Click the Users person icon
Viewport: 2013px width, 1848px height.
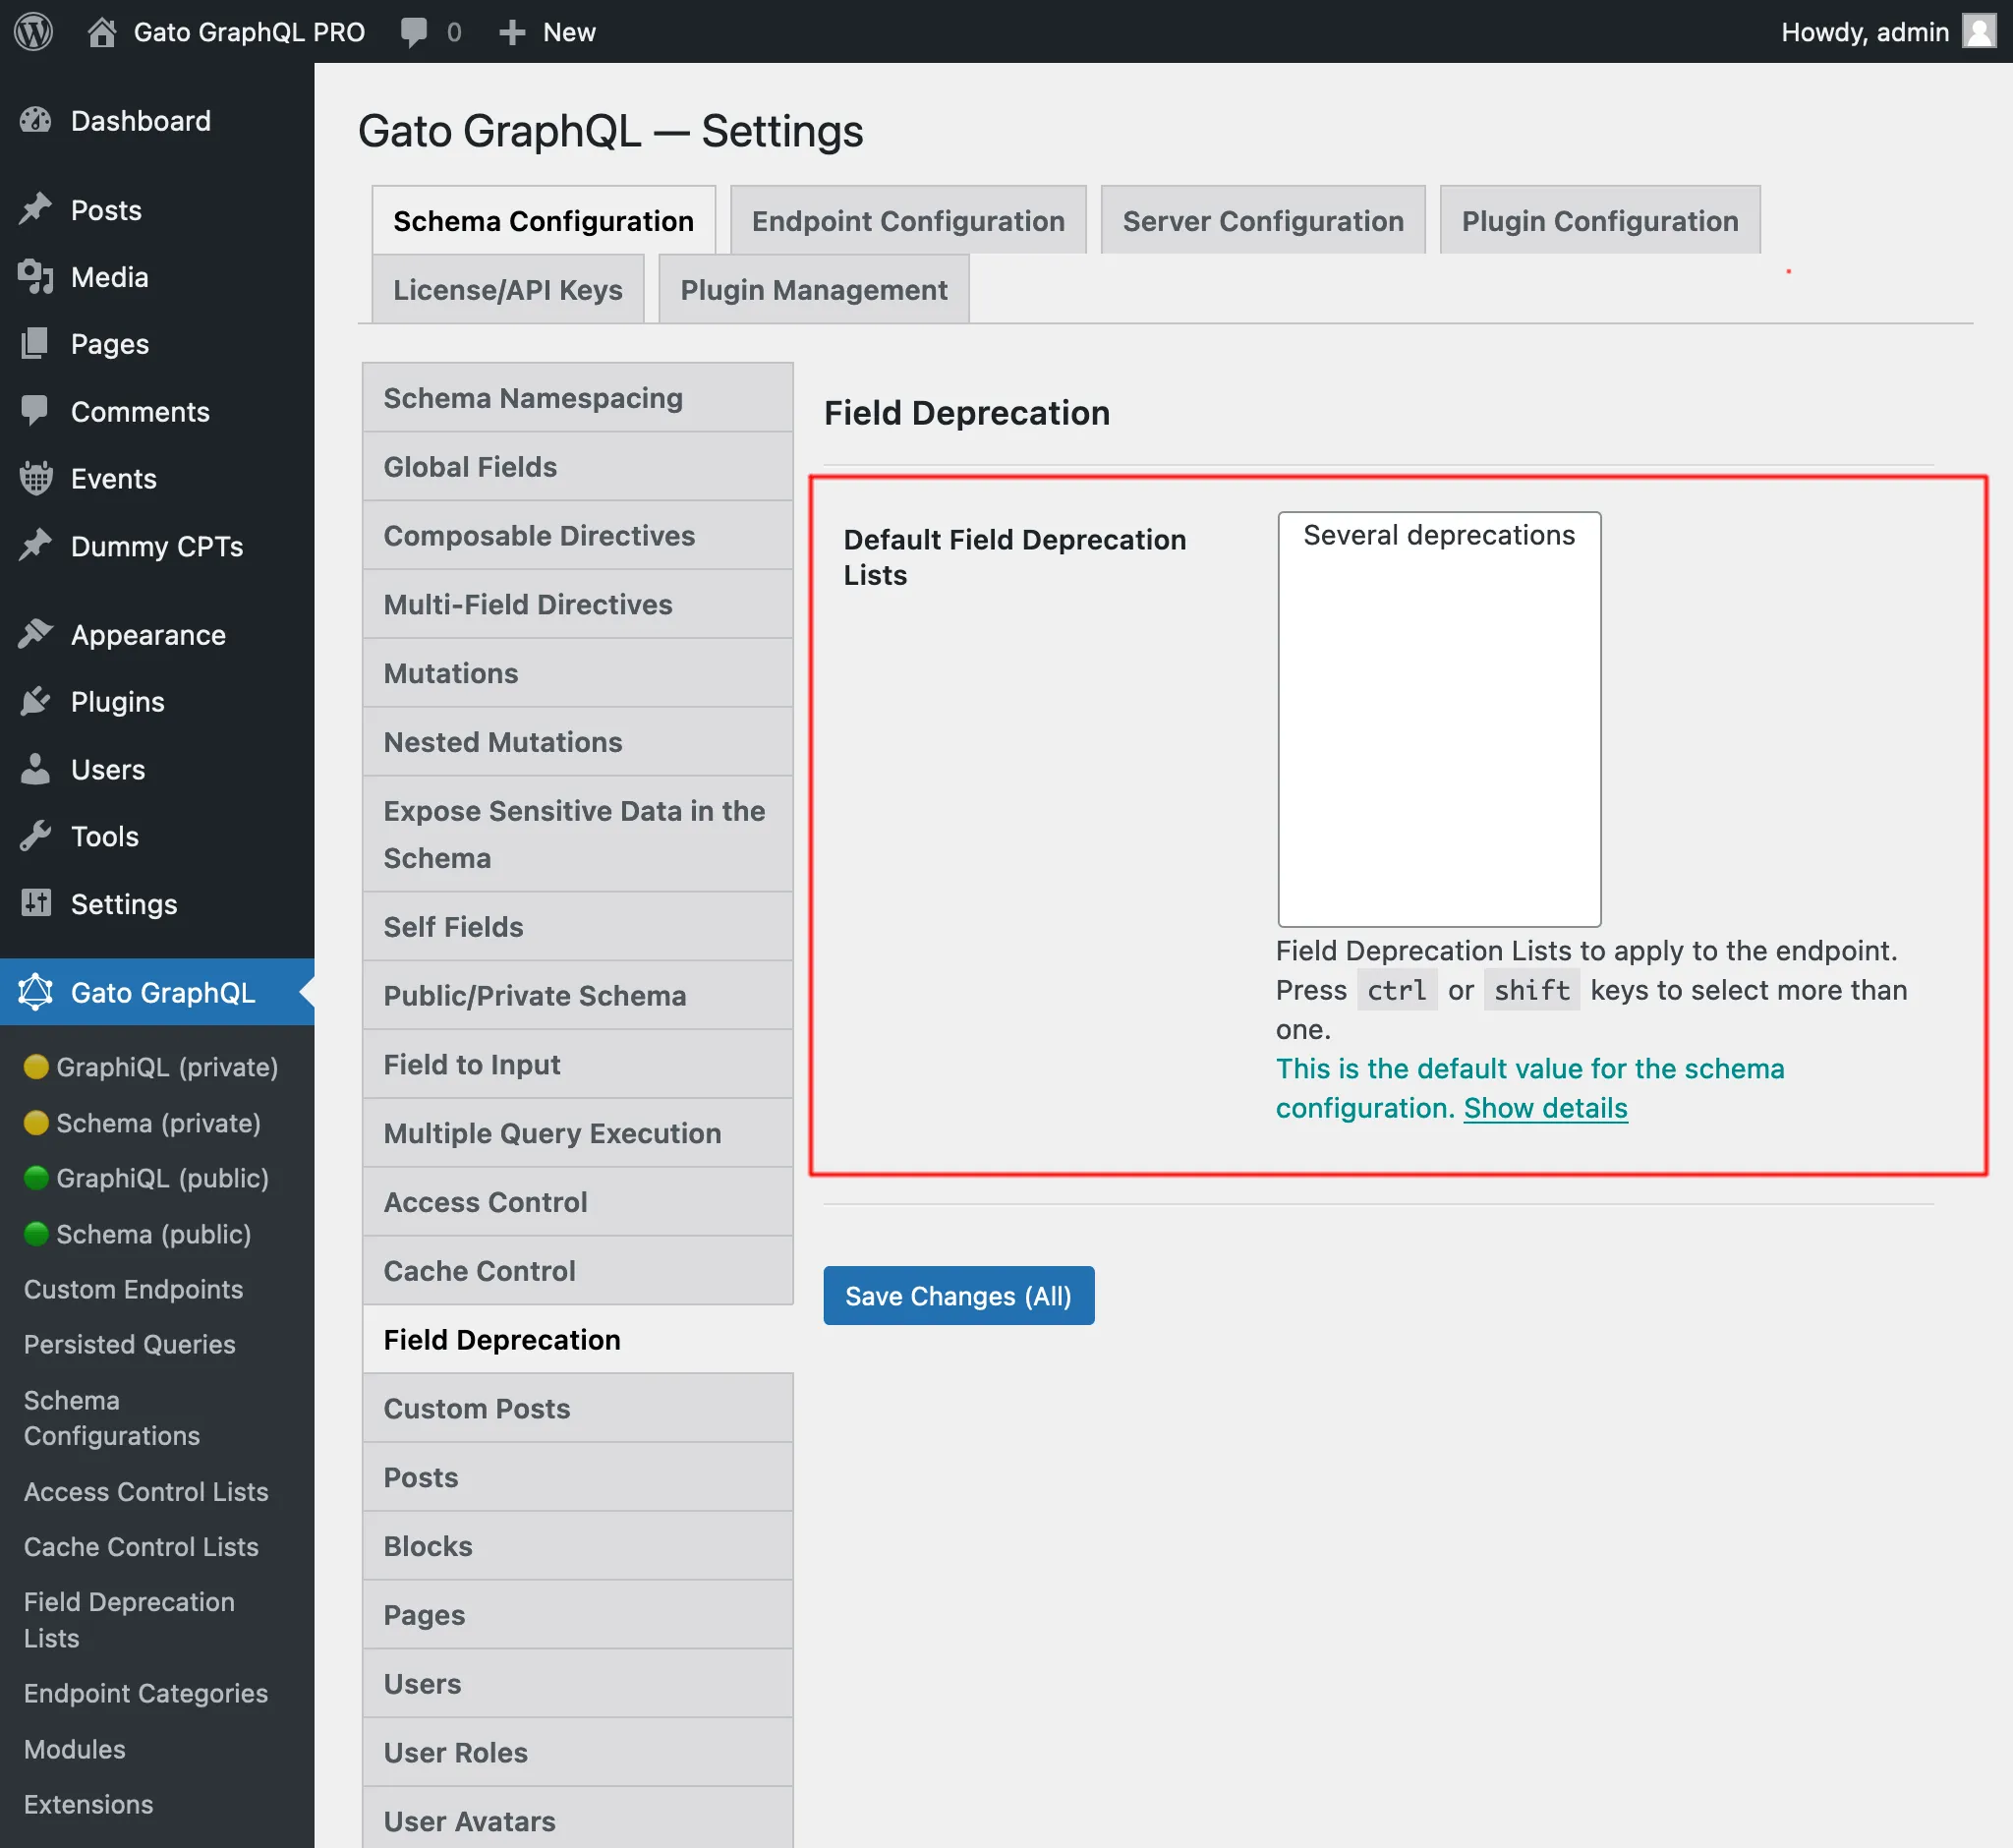pos(36,769)
